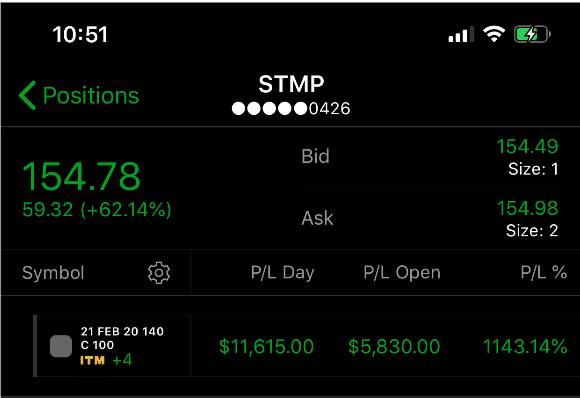Tap the gray square position icon
The image size is (580, 398).
point(61,346)
